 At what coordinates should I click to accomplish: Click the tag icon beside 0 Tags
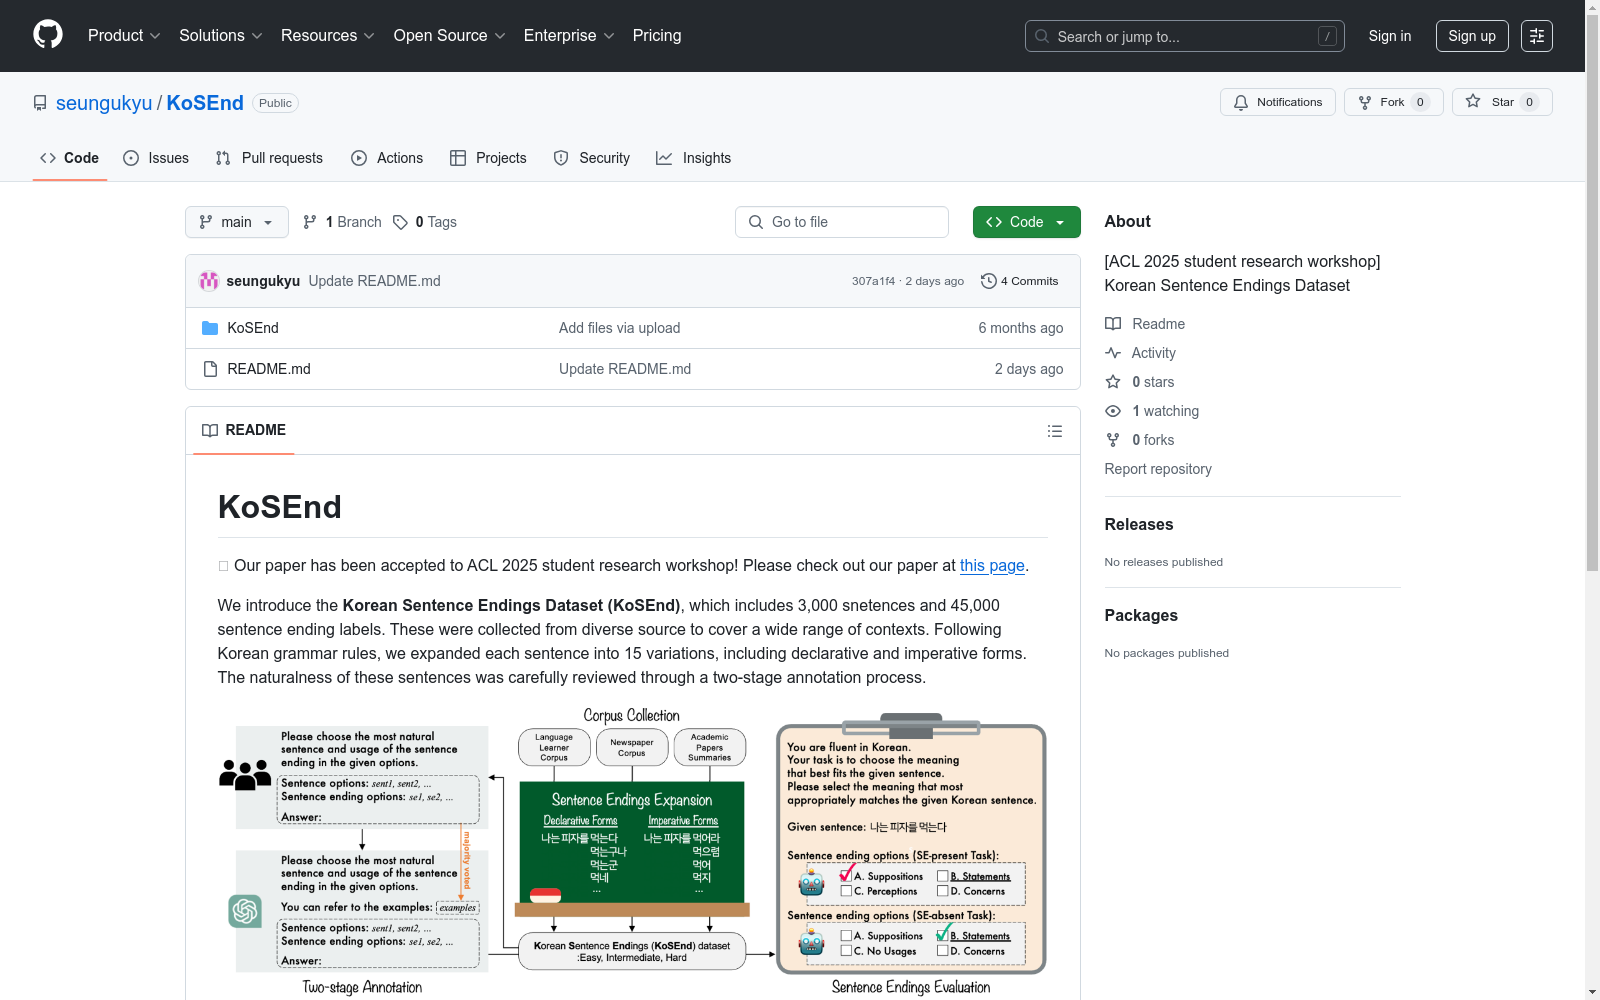pyautogui.click(x=400, y=222)
